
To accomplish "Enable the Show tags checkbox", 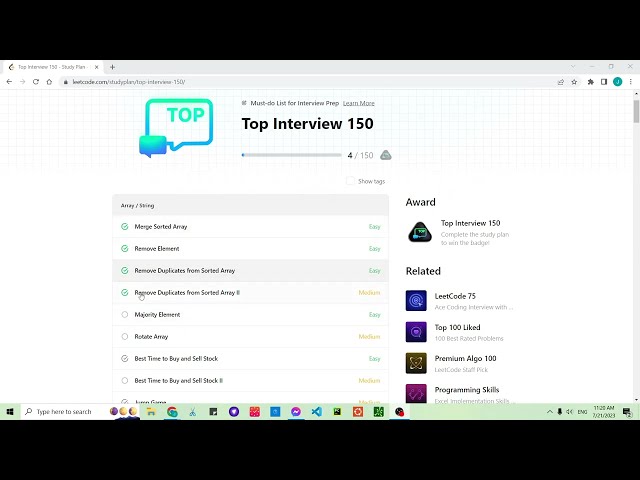I will 350,181.
